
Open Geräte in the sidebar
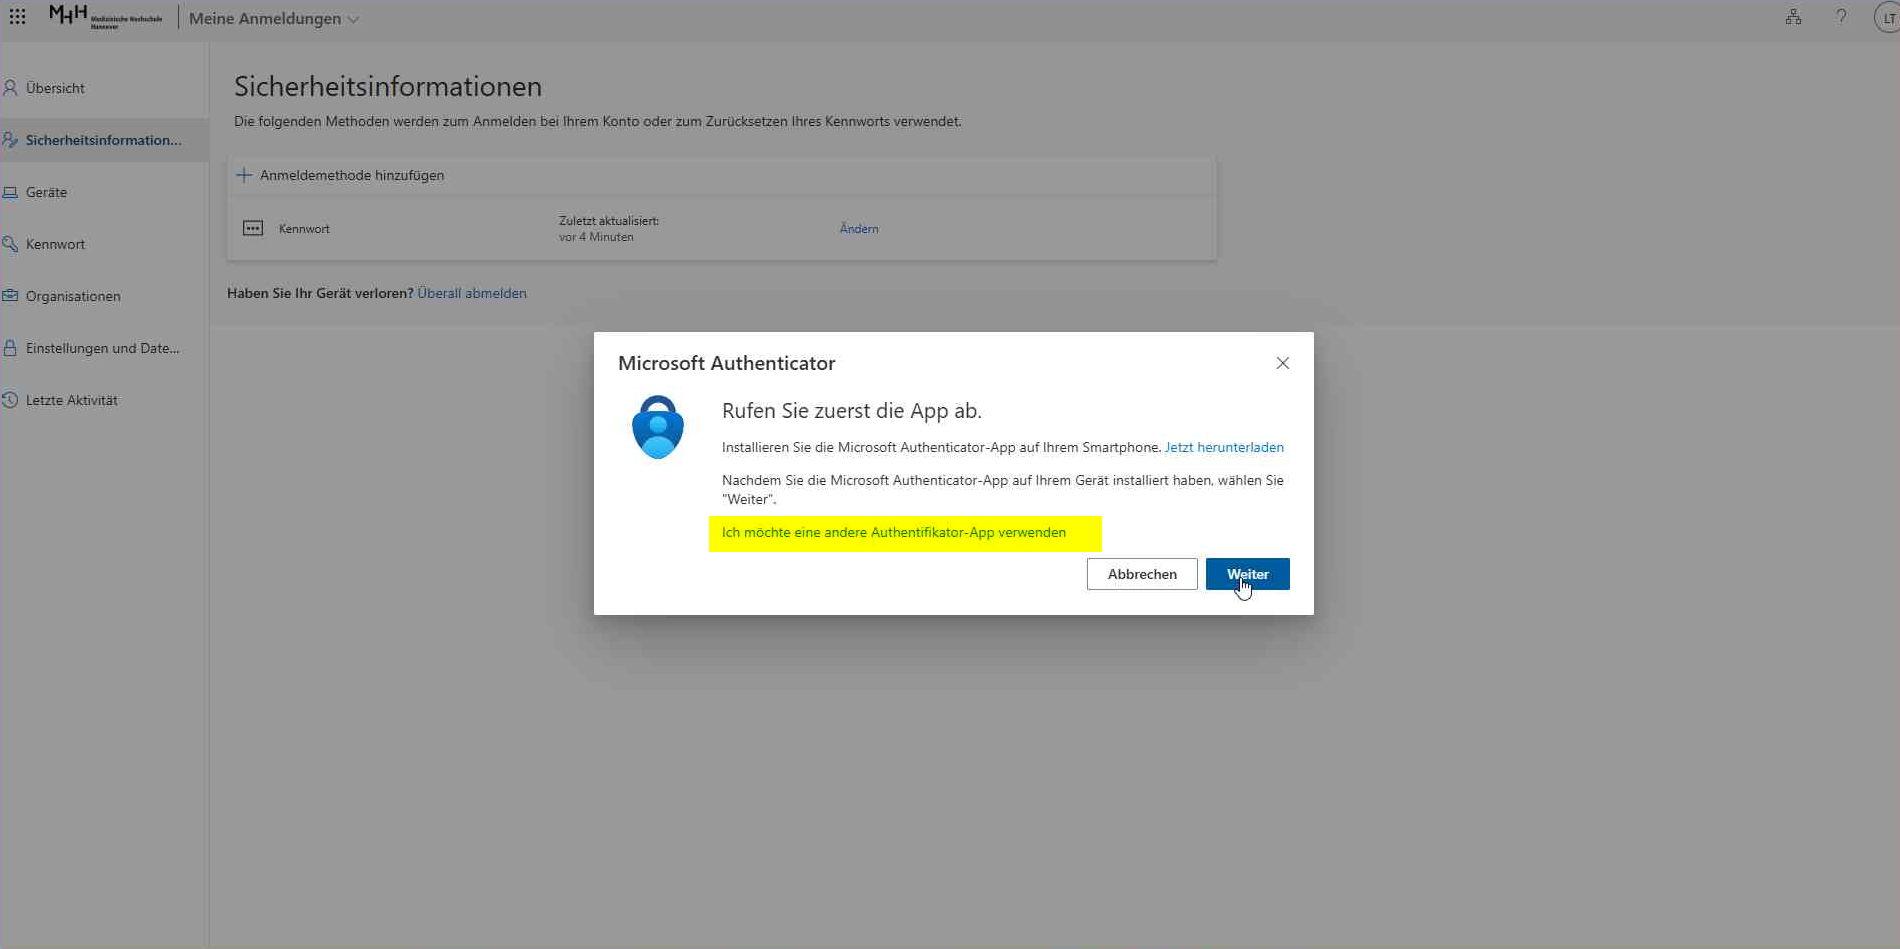[x=104, y=192]
